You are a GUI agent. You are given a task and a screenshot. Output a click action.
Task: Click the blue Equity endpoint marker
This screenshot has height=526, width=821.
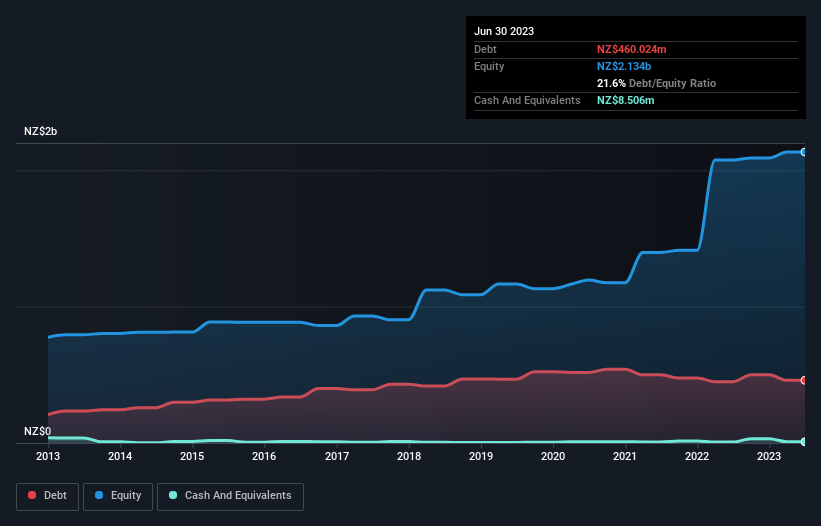pos(804,152)
